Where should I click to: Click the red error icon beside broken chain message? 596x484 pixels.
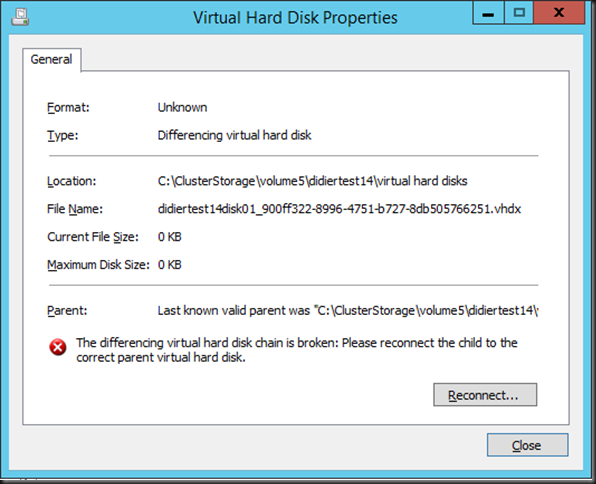(58, 347)
